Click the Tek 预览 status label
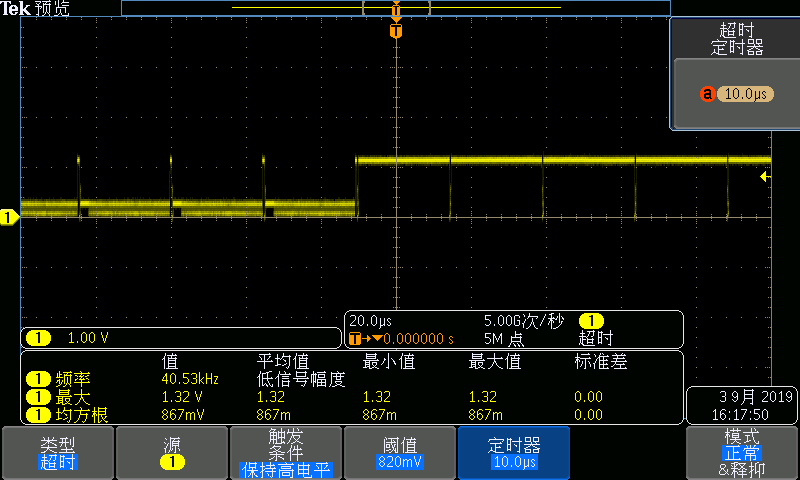This screenshot has width=800, height=480. pos(35,8)
